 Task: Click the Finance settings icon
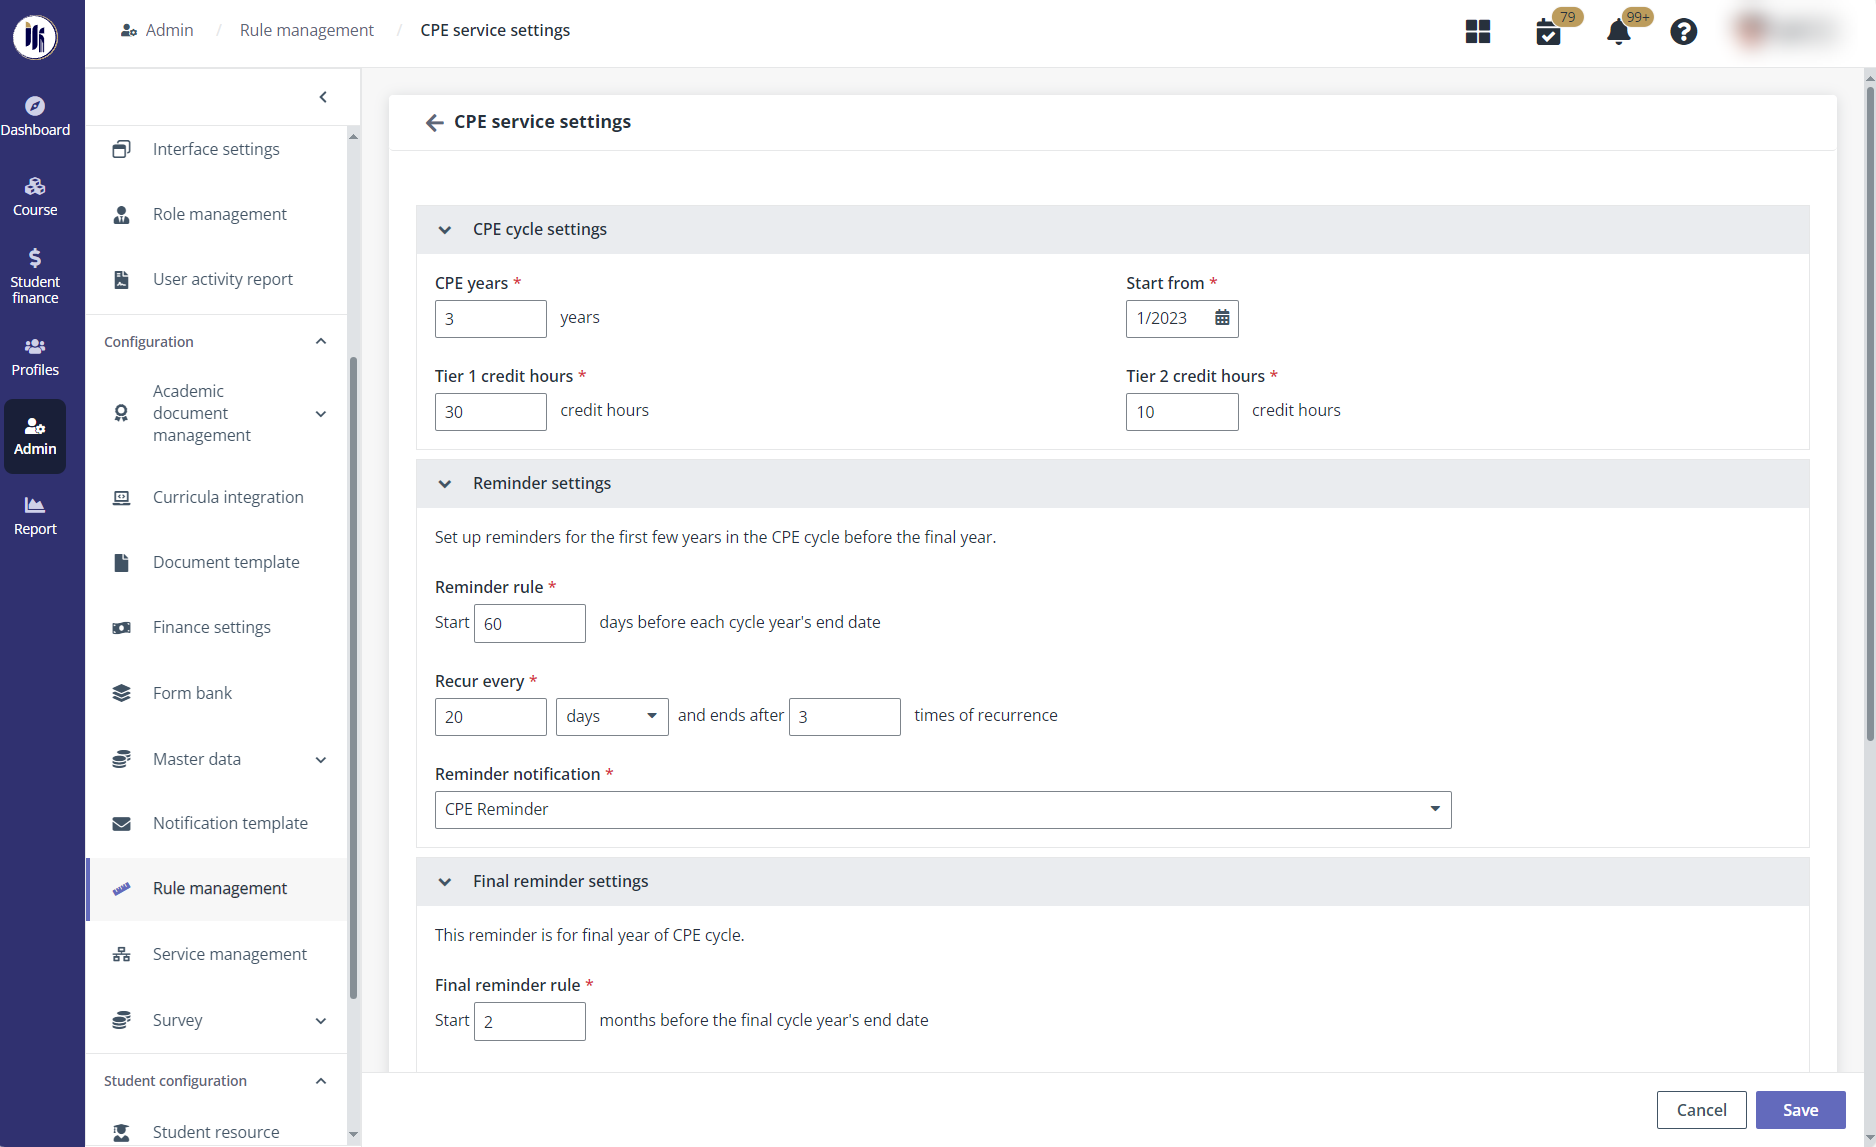[x=121, y=628]
